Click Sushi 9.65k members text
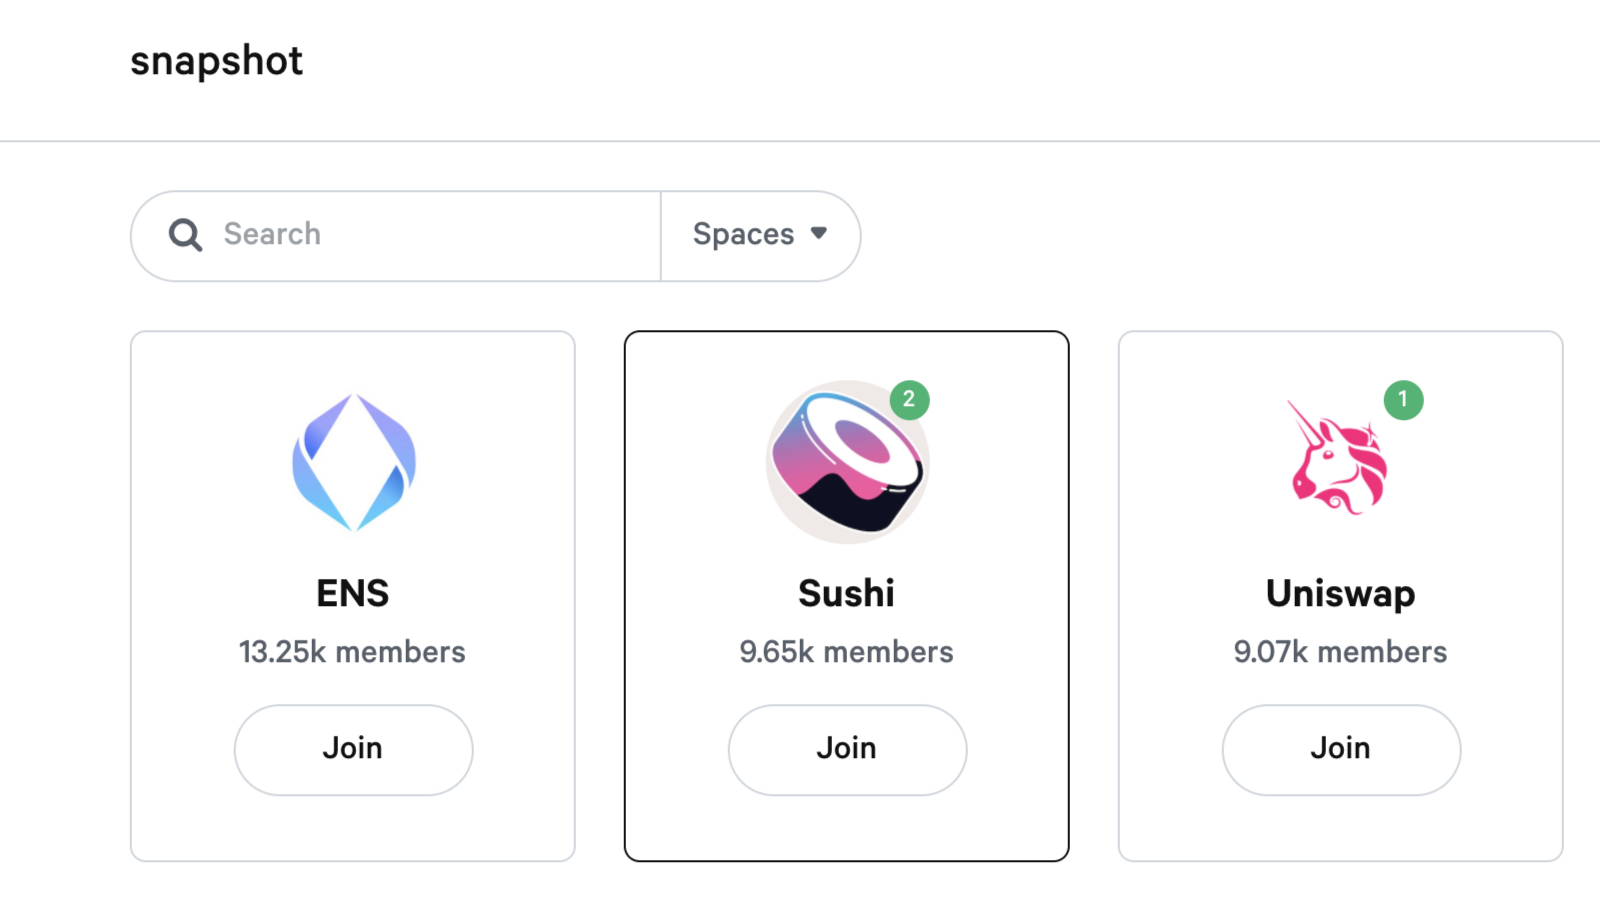 click(846, 652)
